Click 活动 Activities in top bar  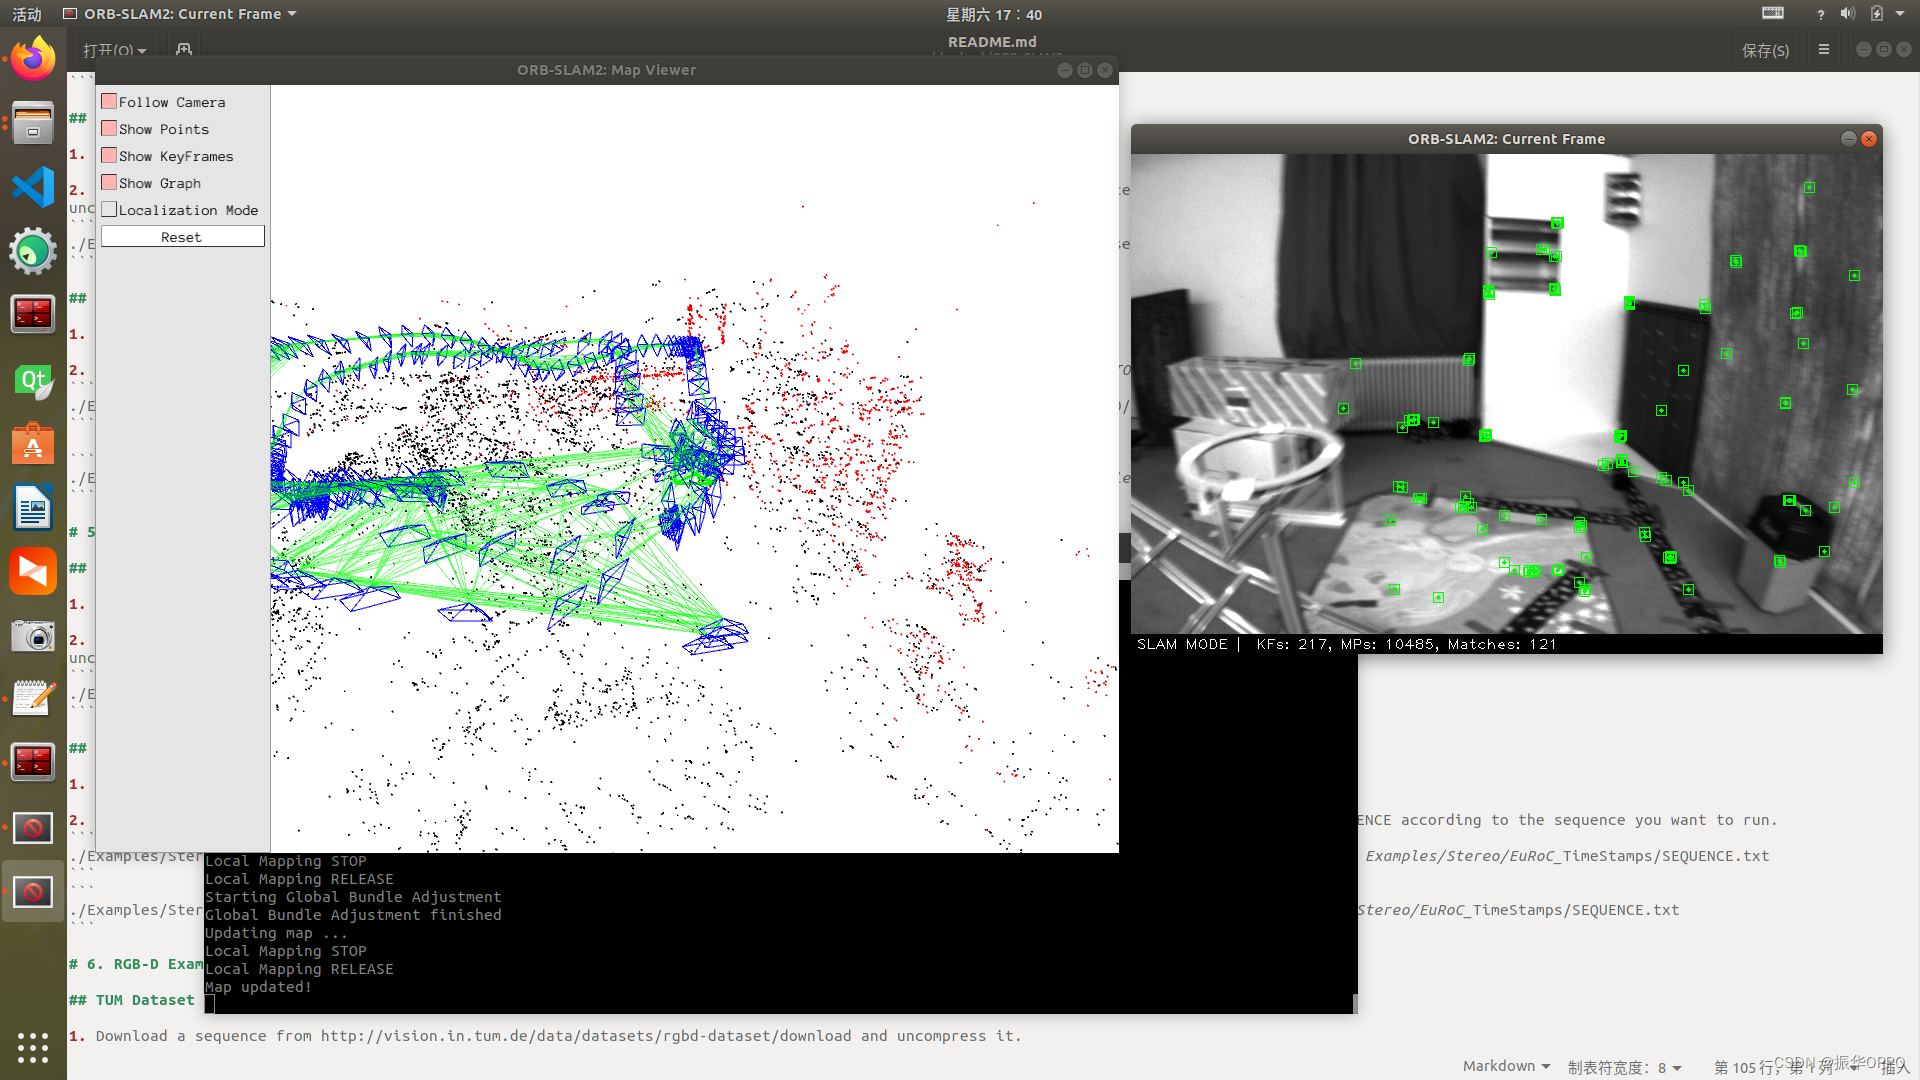27,14
